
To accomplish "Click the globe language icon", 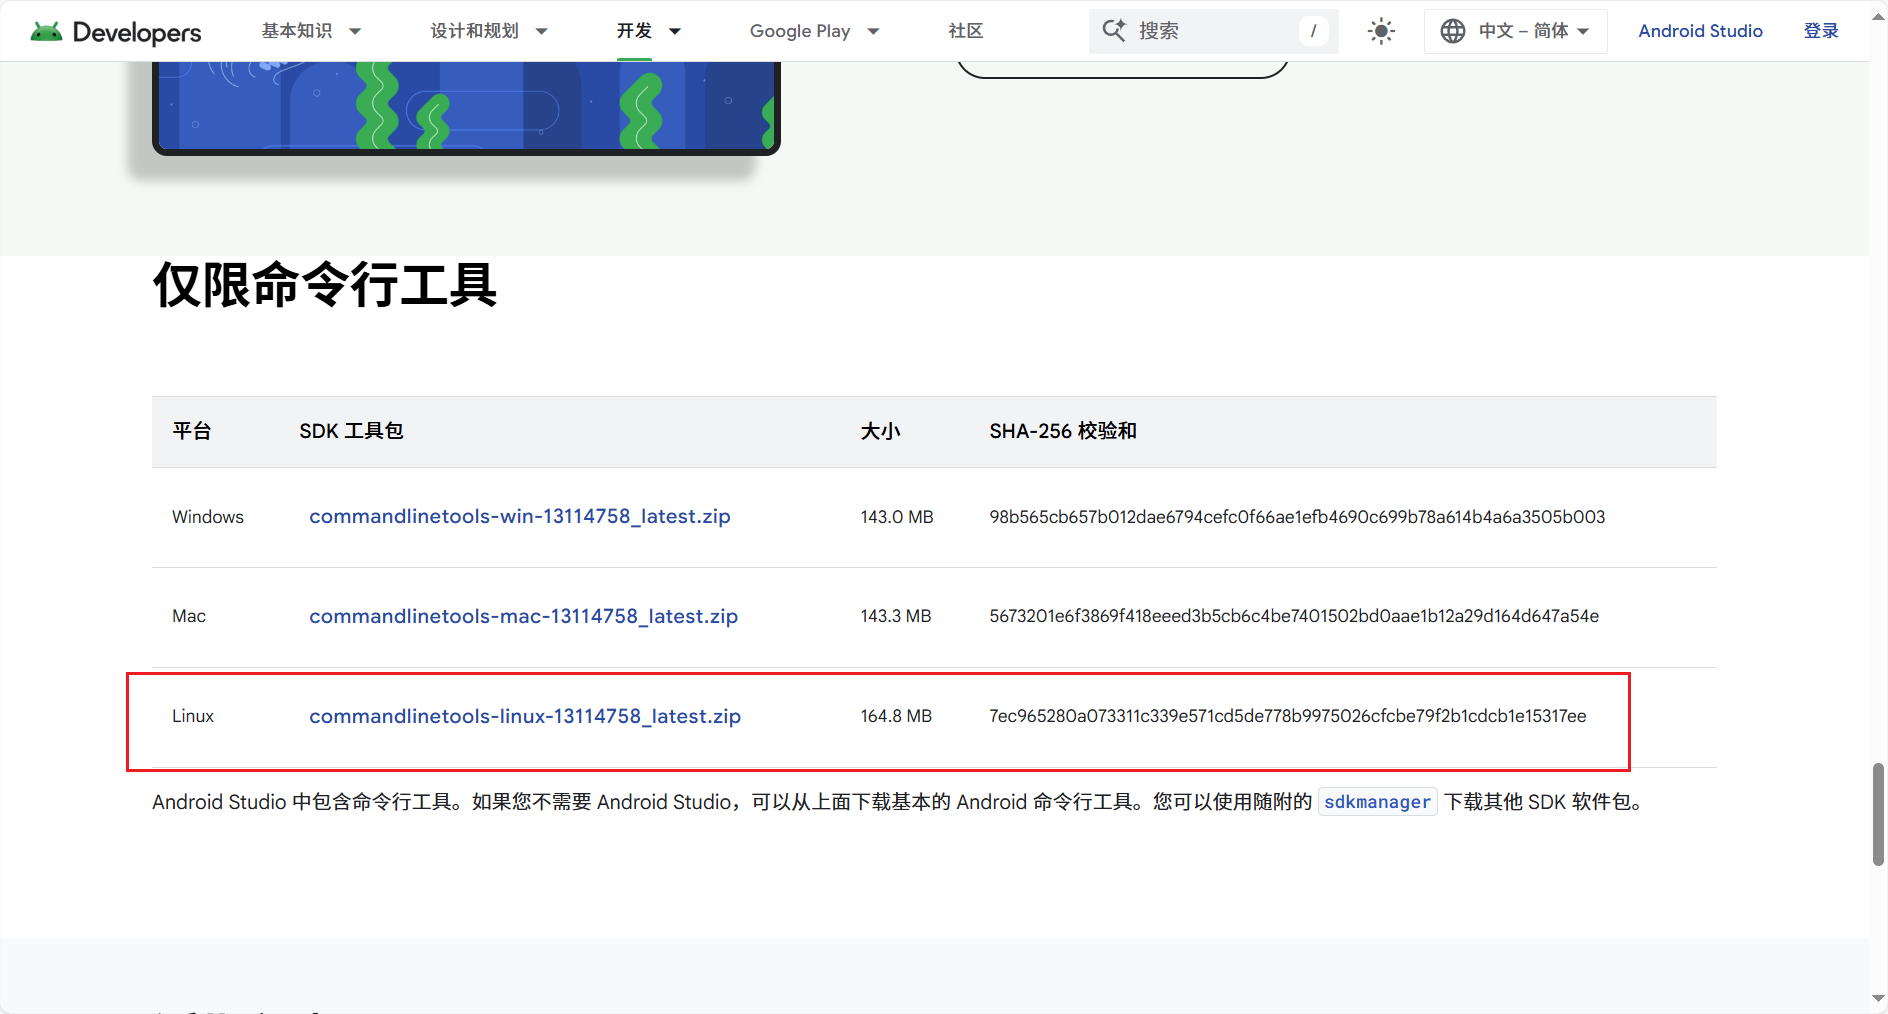I will (x=1453, y=31).
